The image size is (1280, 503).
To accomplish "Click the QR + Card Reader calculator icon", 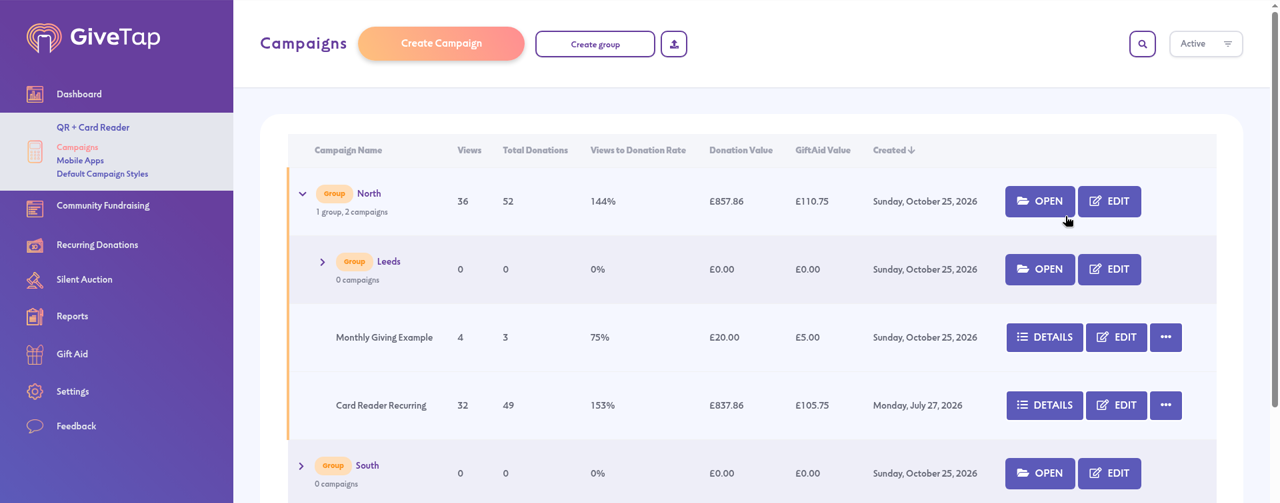I will click(x=35, y=151).
